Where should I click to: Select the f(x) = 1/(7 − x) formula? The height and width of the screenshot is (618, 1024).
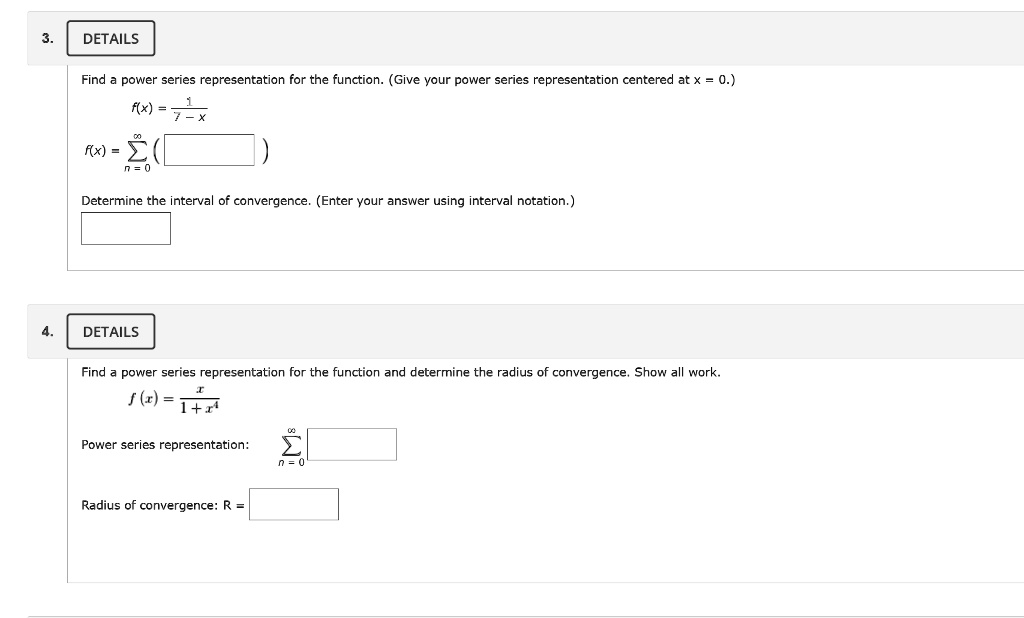point(167,109)
